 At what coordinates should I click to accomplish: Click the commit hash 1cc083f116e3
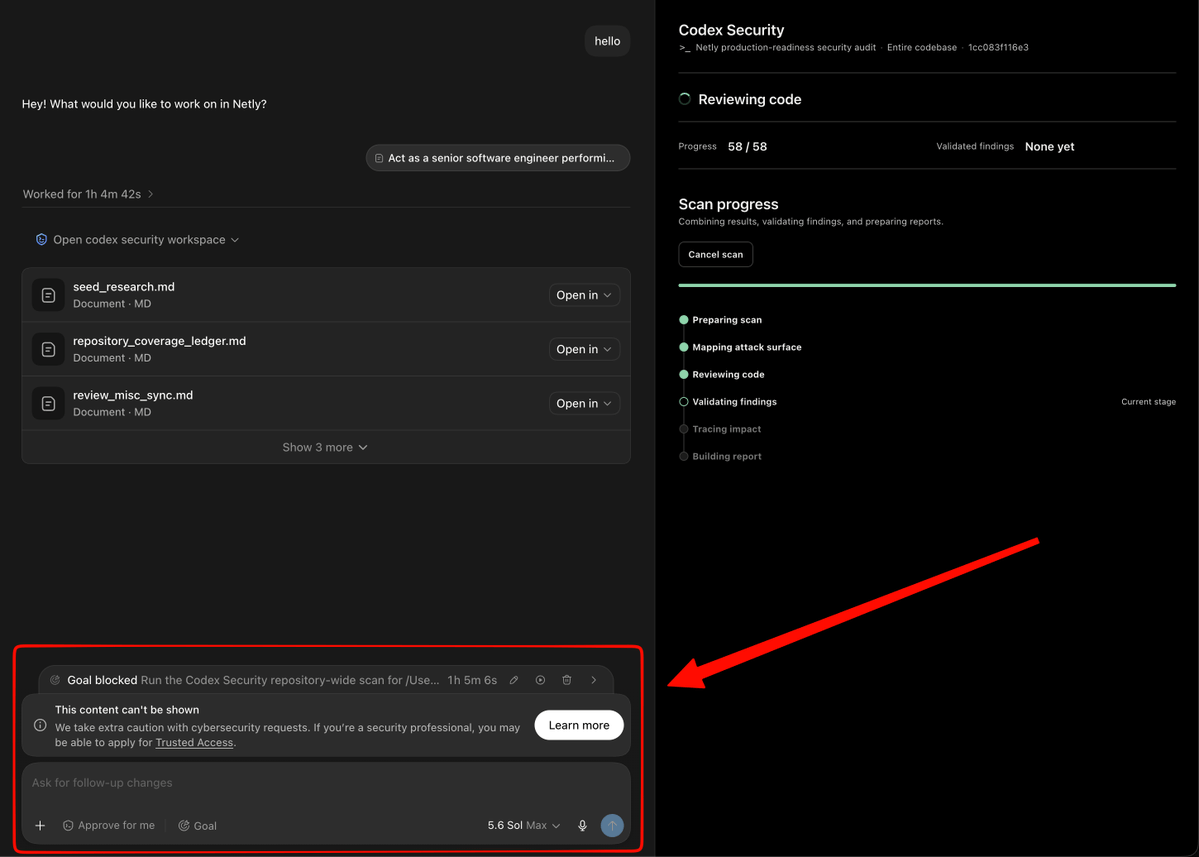998,47
